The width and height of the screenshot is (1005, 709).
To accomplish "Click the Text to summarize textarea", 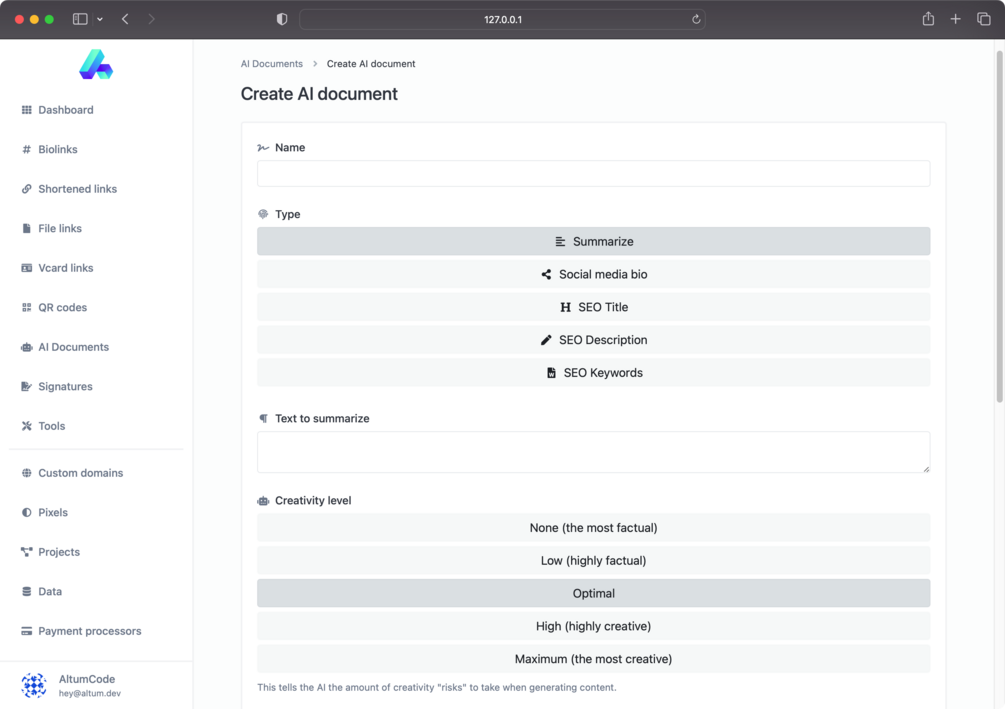I will (594, 452).
